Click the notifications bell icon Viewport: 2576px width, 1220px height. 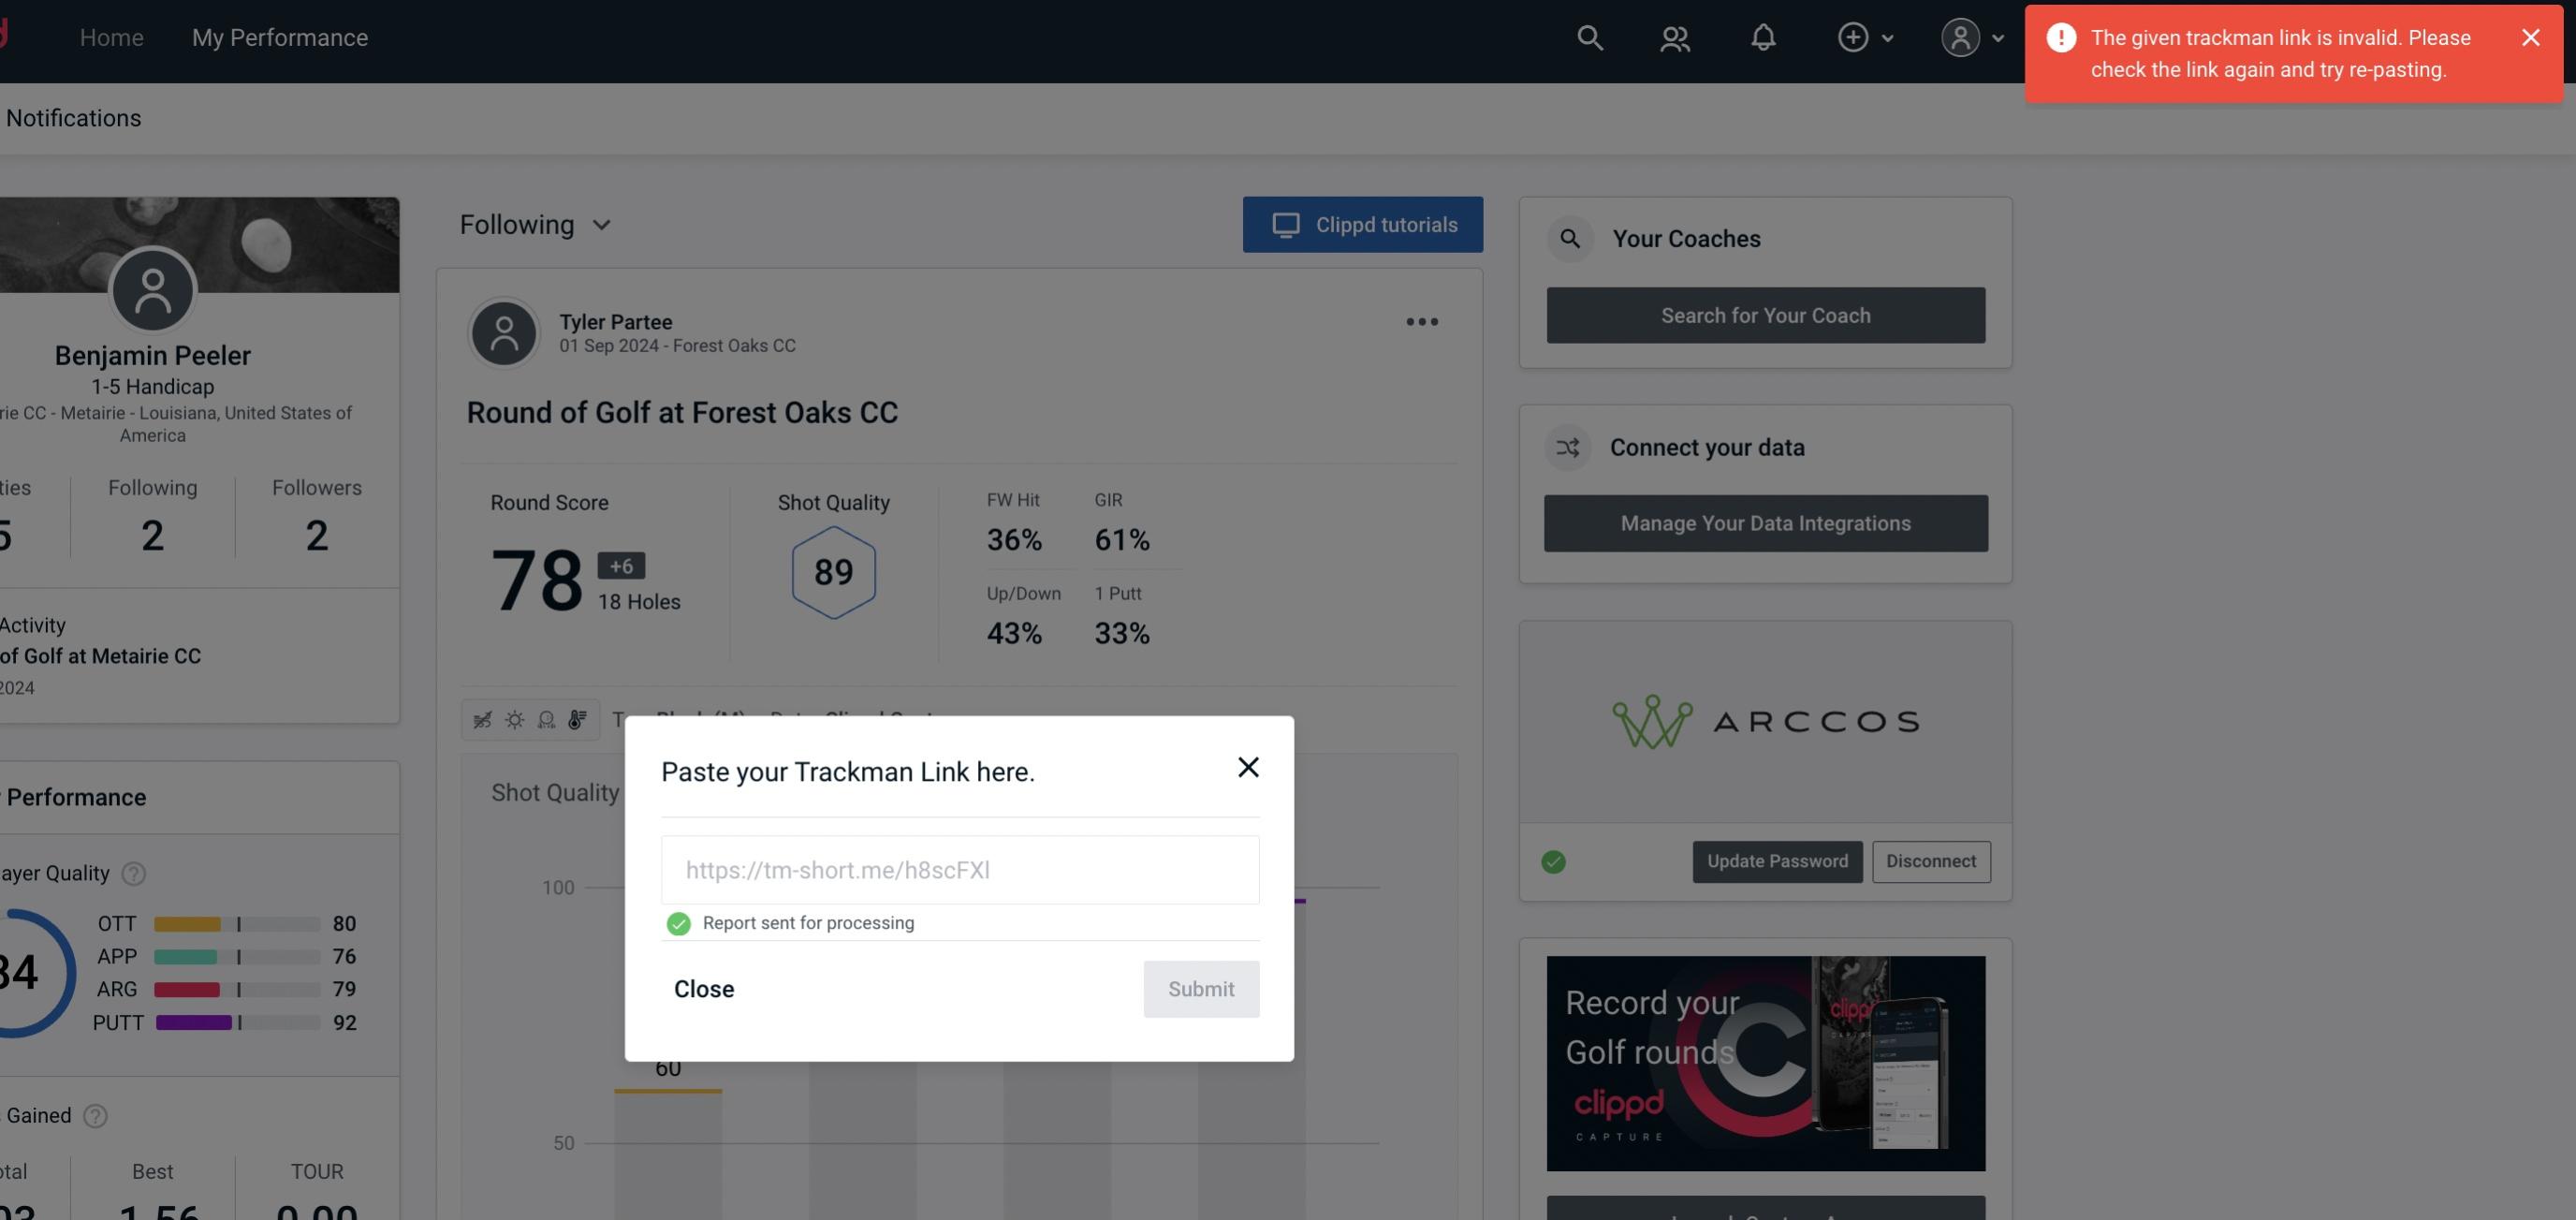(x=1763, y=37)
